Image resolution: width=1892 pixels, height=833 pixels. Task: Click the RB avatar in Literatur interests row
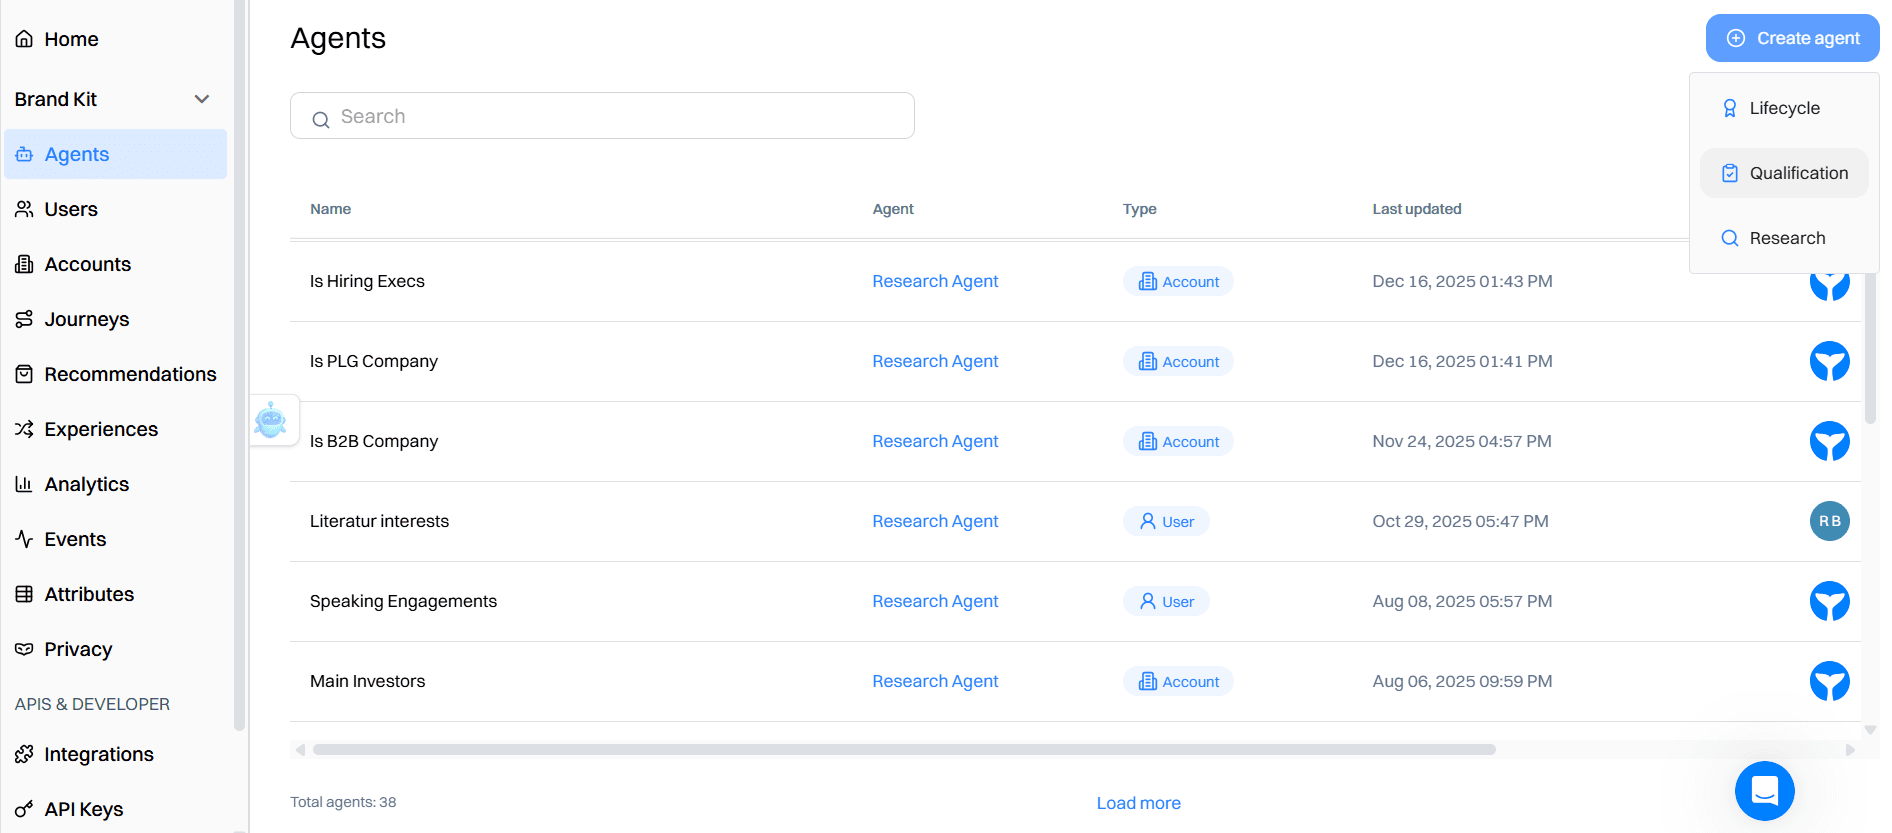click(1830, 521)
